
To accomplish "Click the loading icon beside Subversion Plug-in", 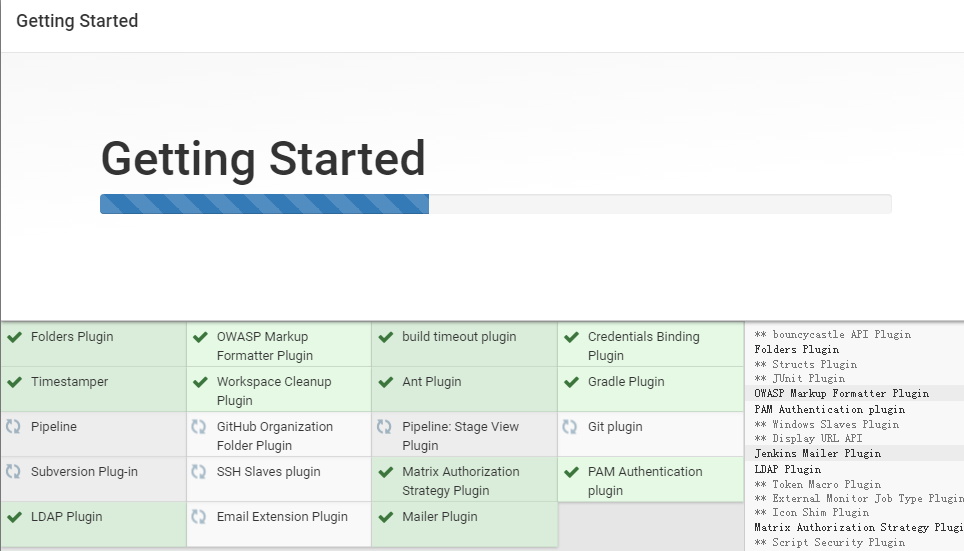I will pos(14,472).
